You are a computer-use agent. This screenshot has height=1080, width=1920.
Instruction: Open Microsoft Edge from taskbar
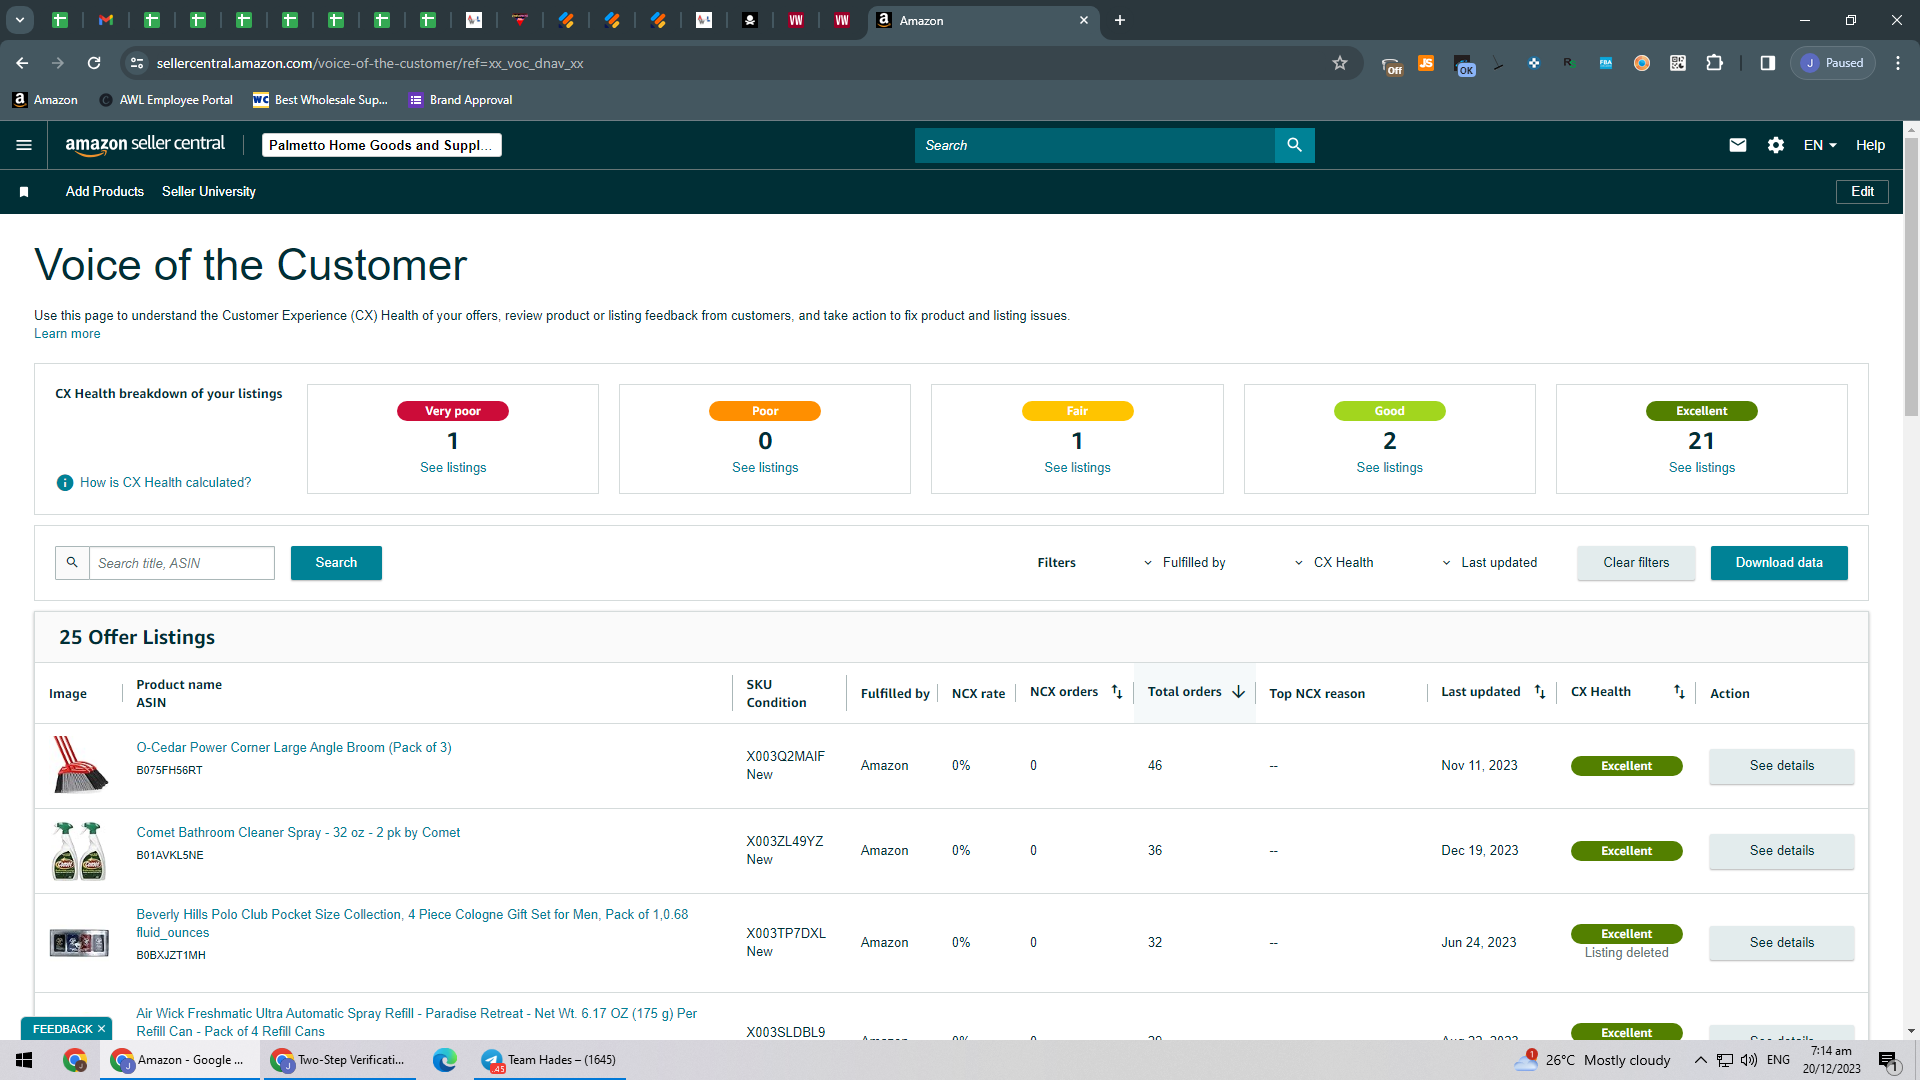(445, 1060)
